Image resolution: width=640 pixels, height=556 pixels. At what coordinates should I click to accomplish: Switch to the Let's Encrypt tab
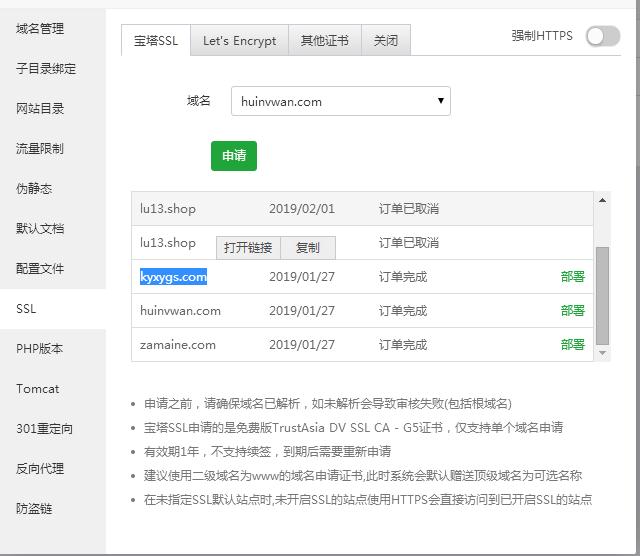click(239, 40)
